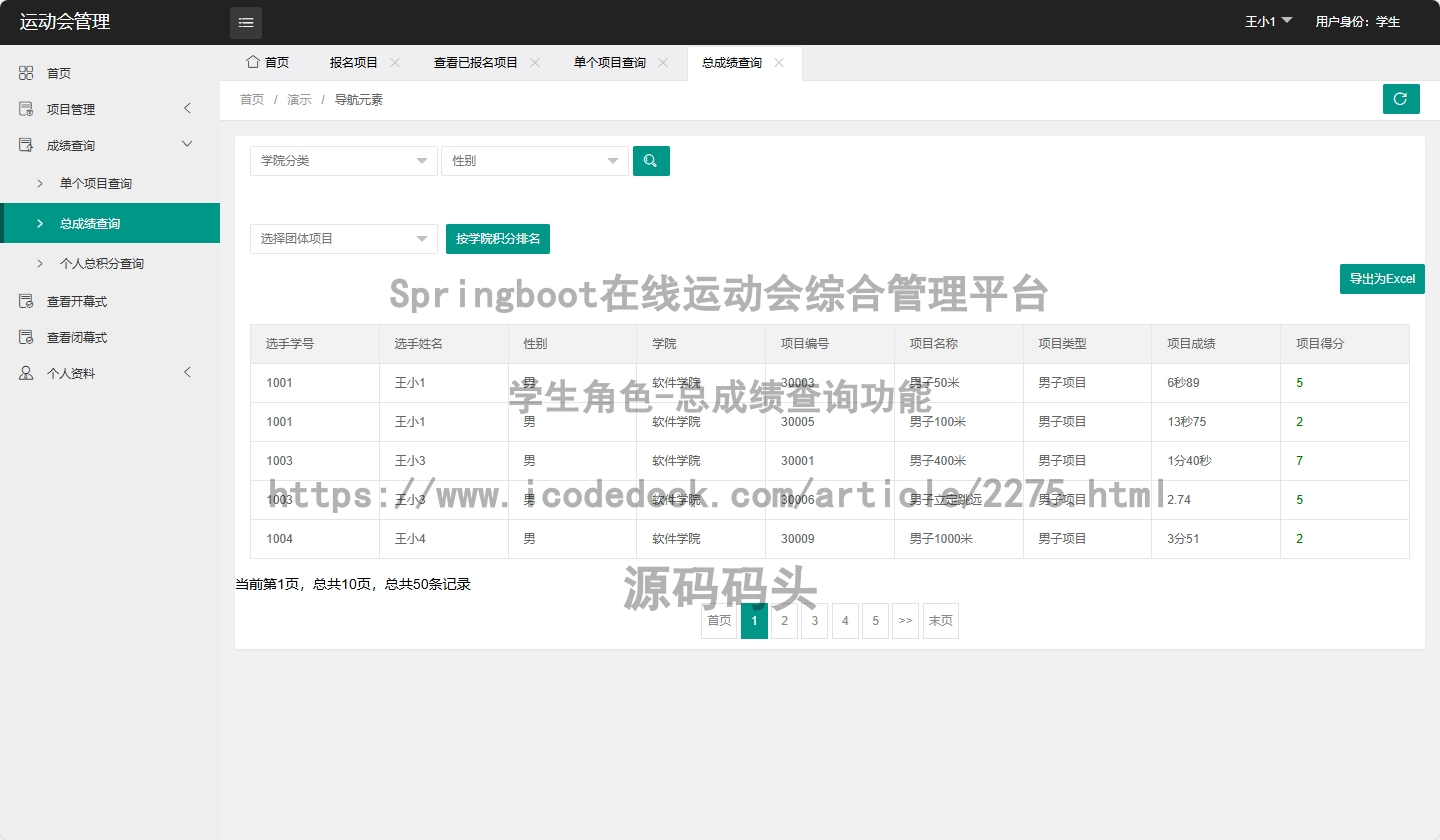
Task: Go to page 5
Action: pos(875,621)
